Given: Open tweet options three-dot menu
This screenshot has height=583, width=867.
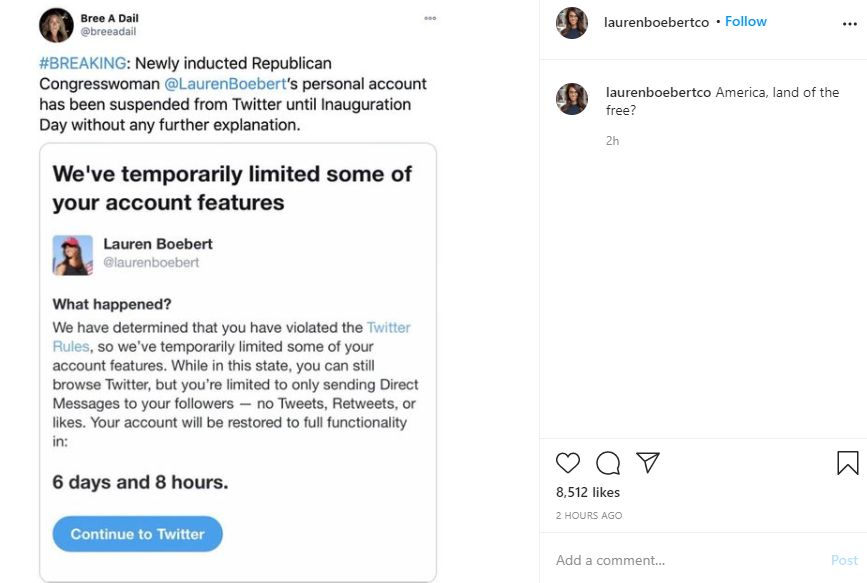Looking at the screenshot, I should [430, 18].
